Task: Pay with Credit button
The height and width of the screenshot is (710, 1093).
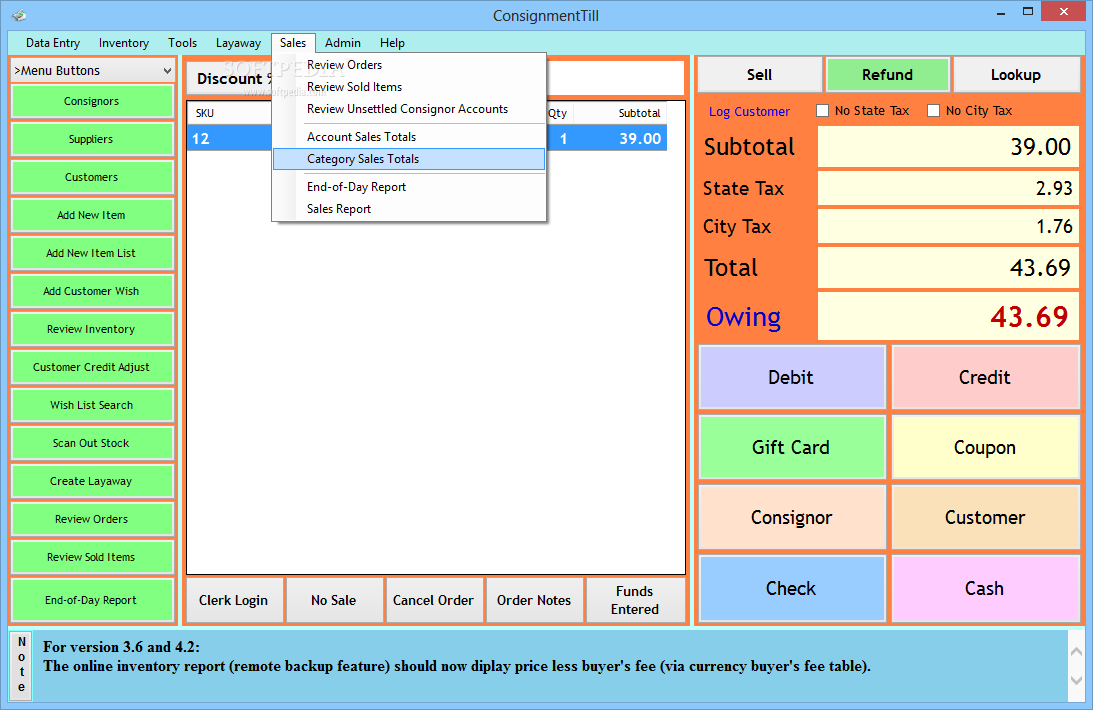Action: click(985, 377)
